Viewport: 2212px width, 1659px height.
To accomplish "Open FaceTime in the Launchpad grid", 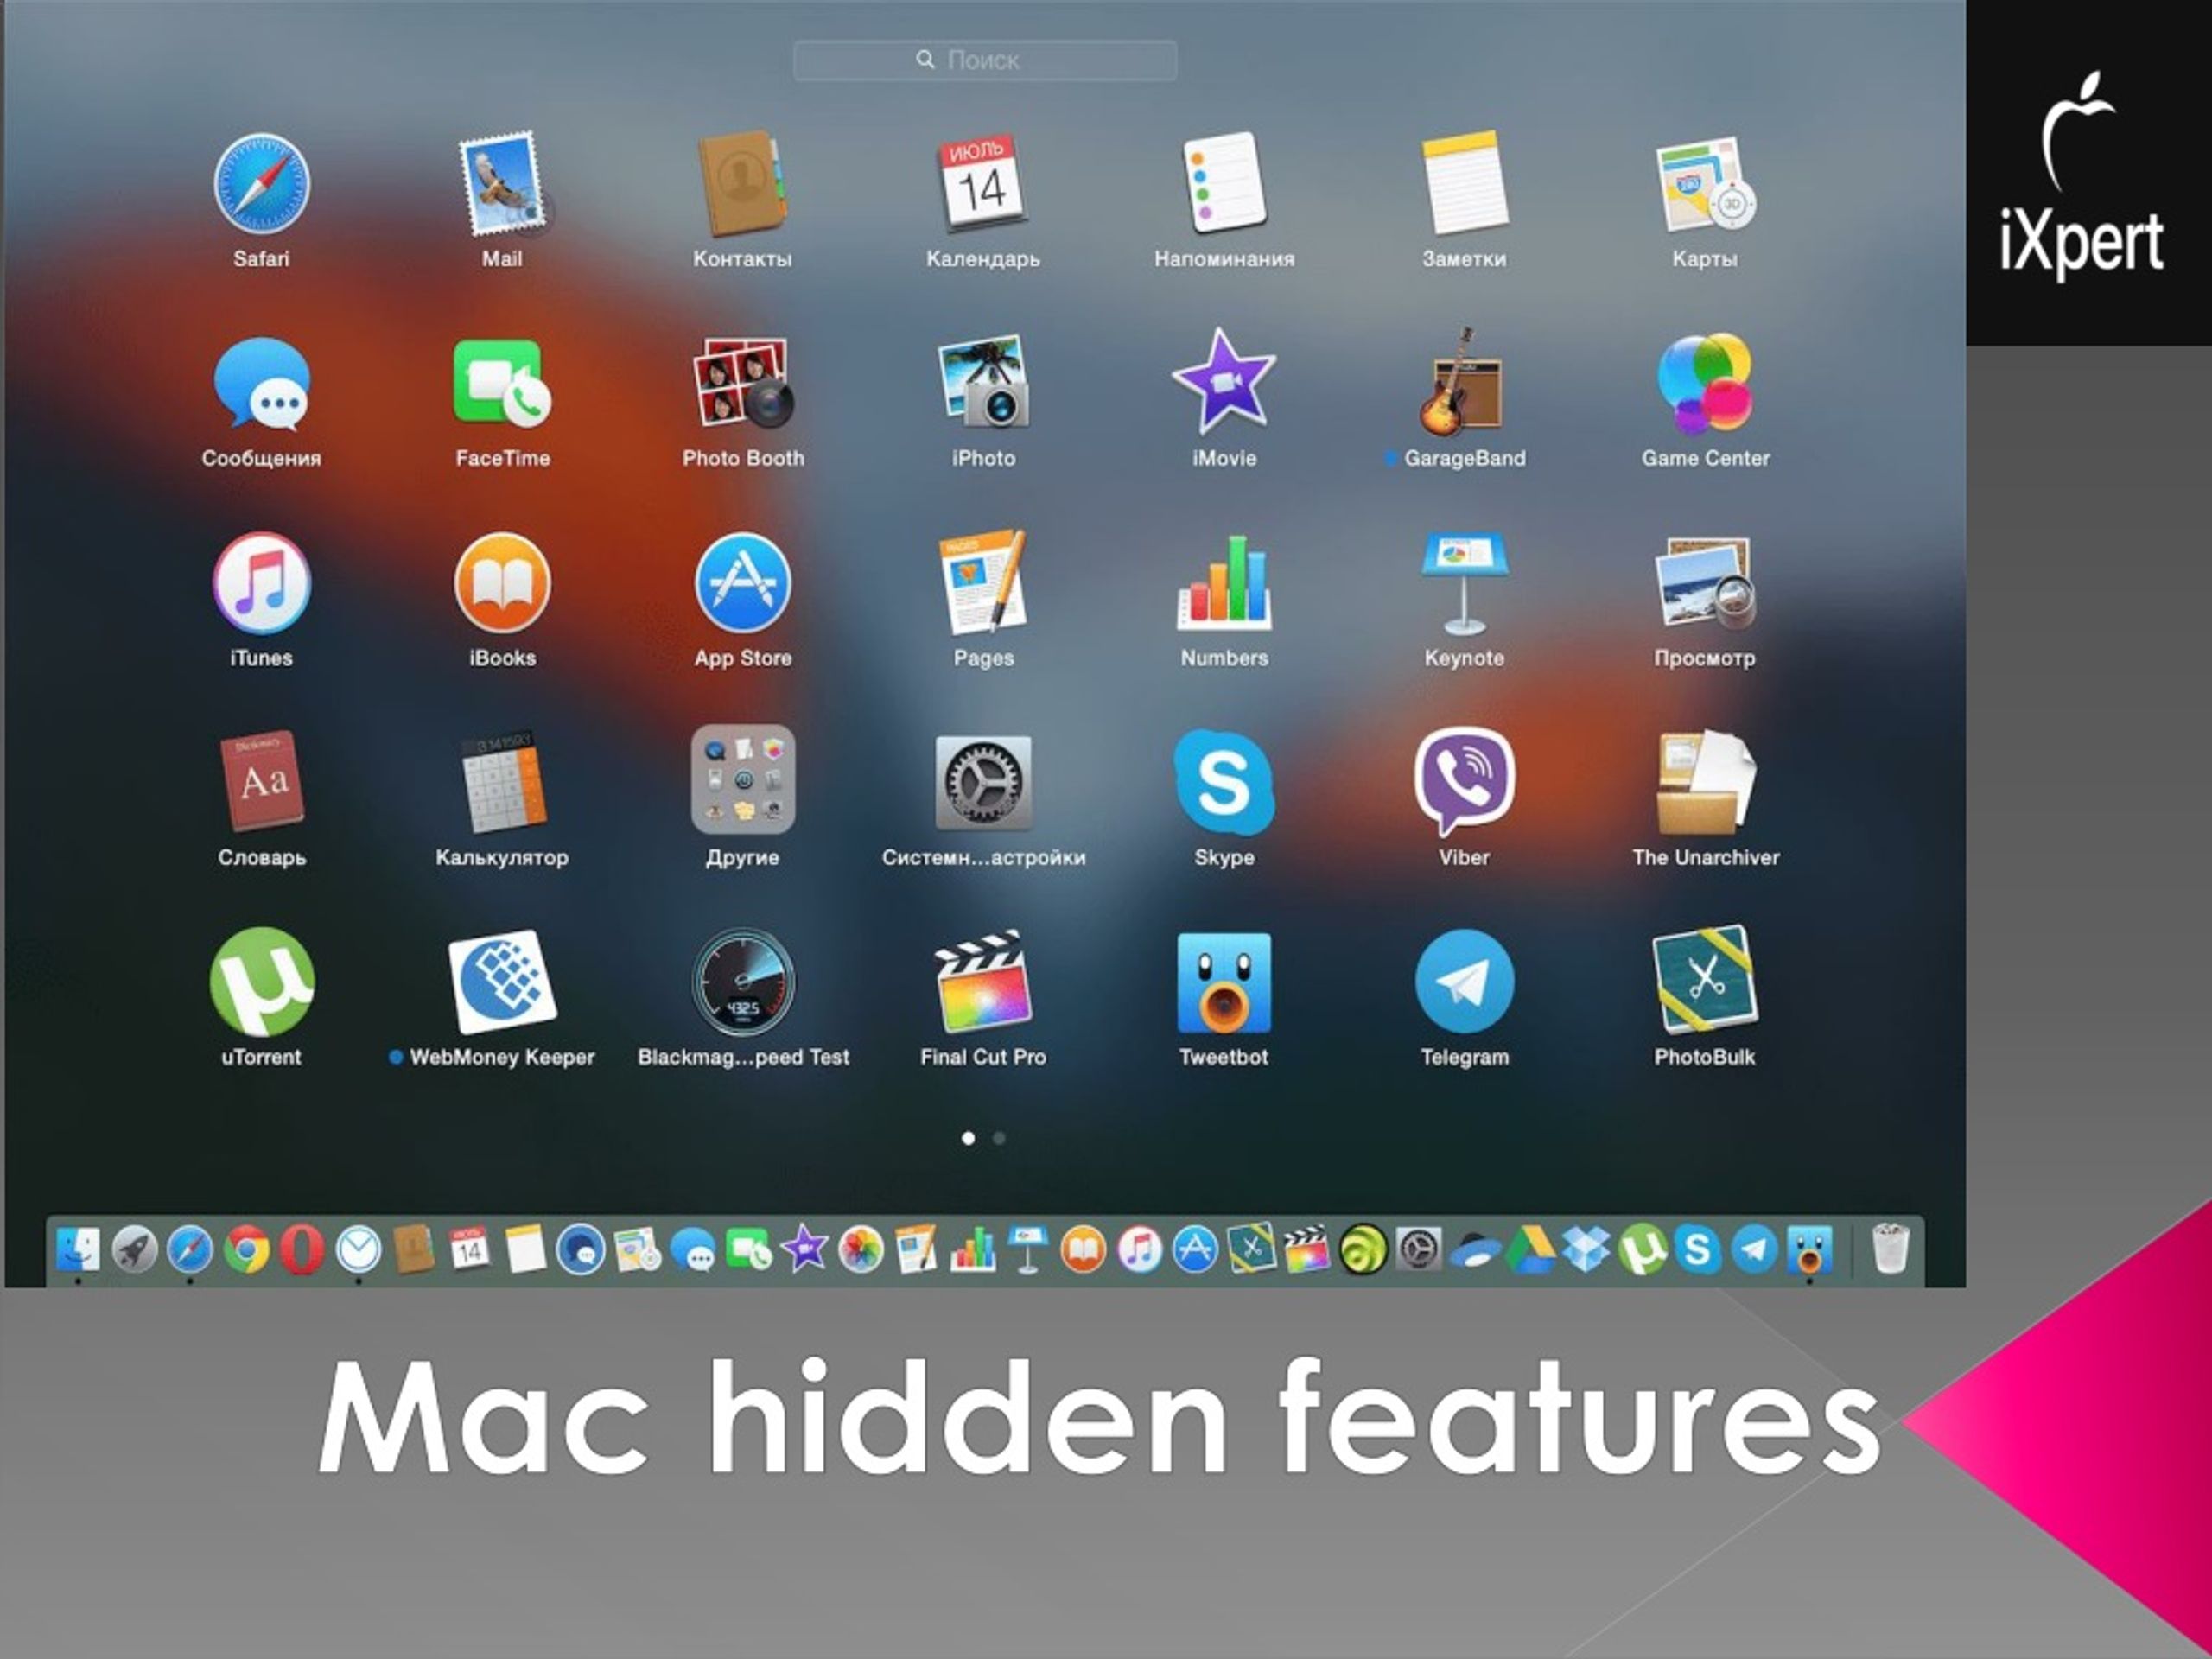I will pyautogui.click(x=502, y=385).
